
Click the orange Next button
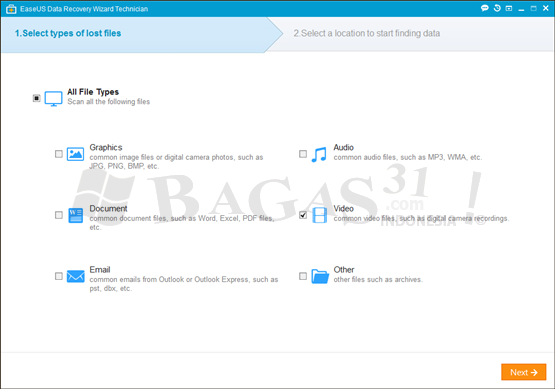(523, 372)
